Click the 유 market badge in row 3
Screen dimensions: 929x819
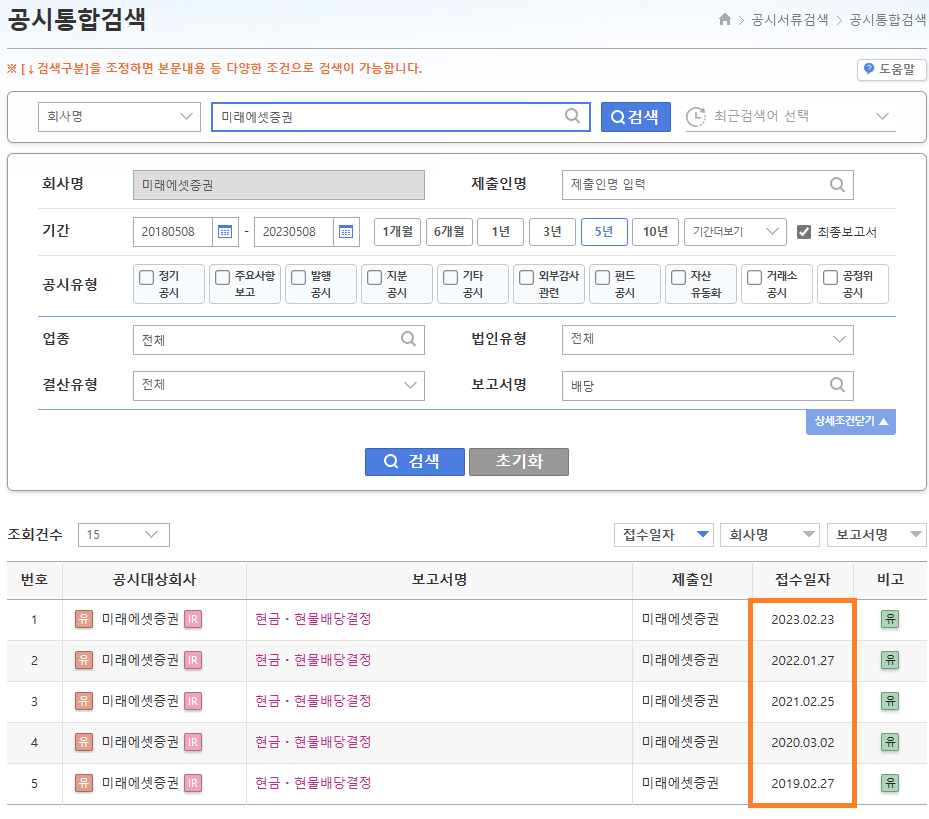click(84, 701)
